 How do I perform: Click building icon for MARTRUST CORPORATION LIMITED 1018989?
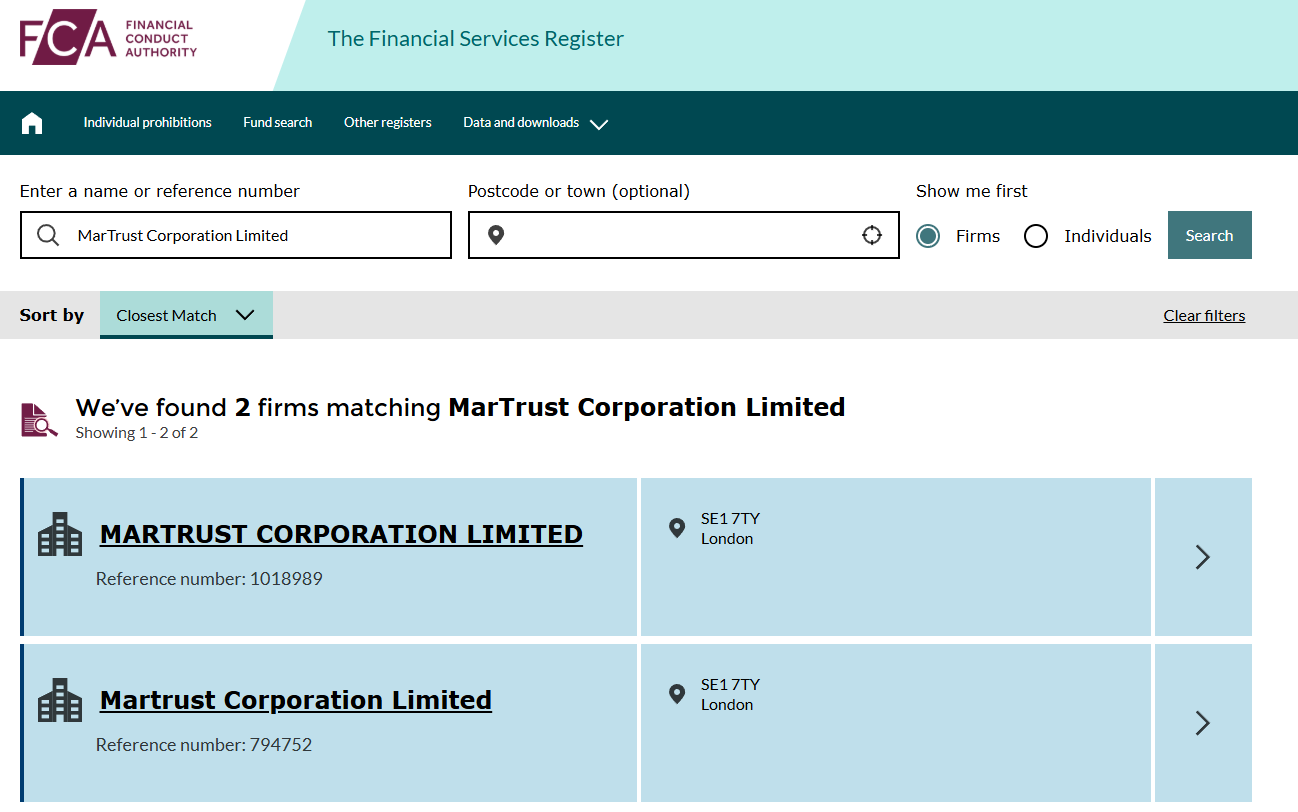tap(60, 534)
